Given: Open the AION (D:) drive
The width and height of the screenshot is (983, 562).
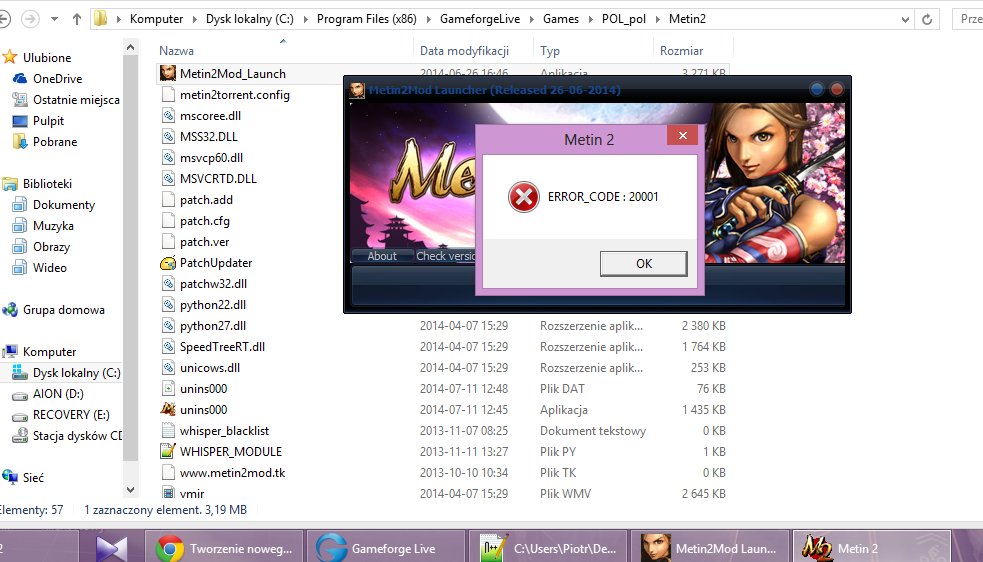Looking at the screenshot, I should pos(58,394).
